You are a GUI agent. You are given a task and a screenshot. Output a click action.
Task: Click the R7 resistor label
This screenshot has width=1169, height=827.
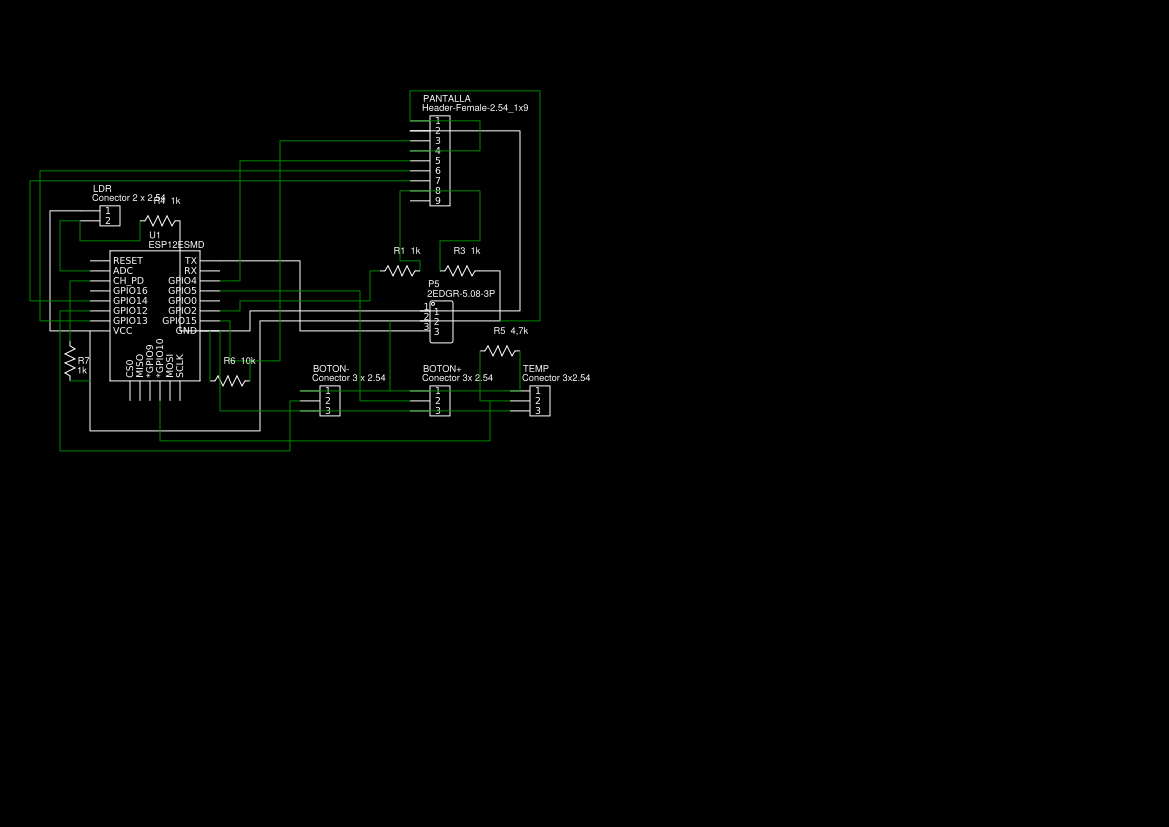click(x=84, y=361)
